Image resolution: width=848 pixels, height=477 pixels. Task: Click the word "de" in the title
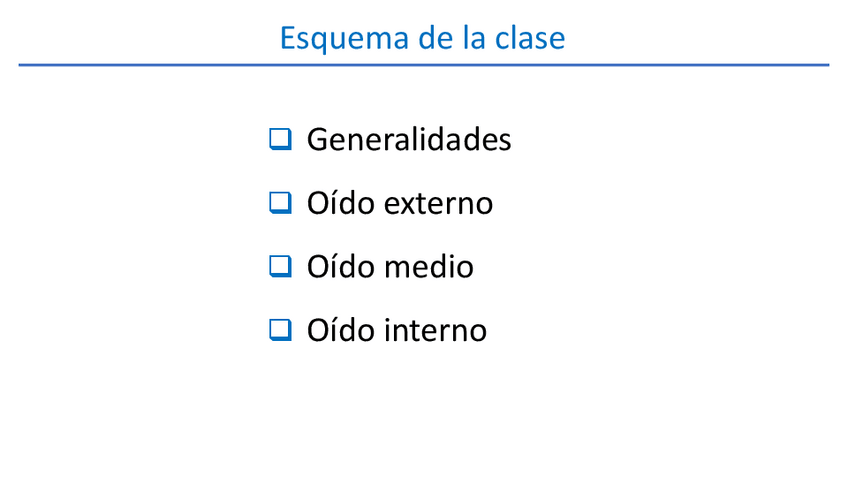pyautogui.click(x=412, y=38)
